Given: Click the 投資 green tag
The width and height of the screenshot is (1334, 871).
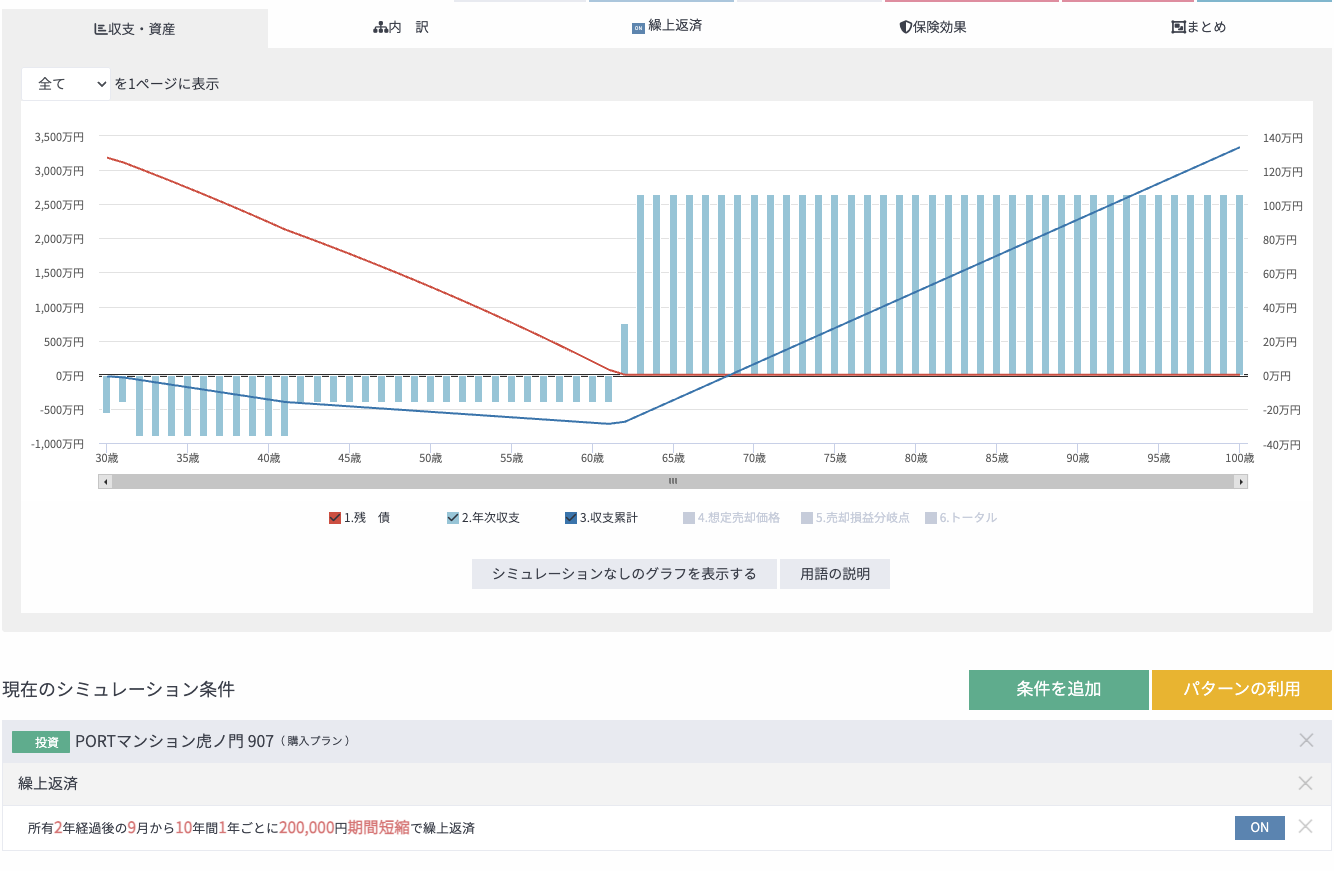Looking at the screenshot, I should (40, 742).
